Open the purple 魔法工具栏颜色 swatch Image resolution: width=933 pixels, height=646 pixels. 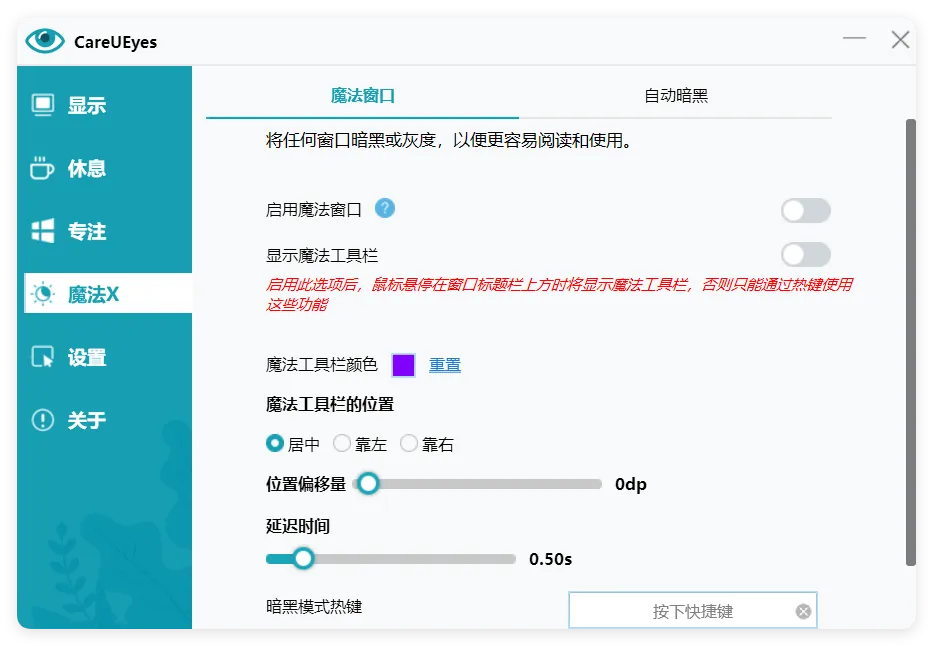(403, 365)
